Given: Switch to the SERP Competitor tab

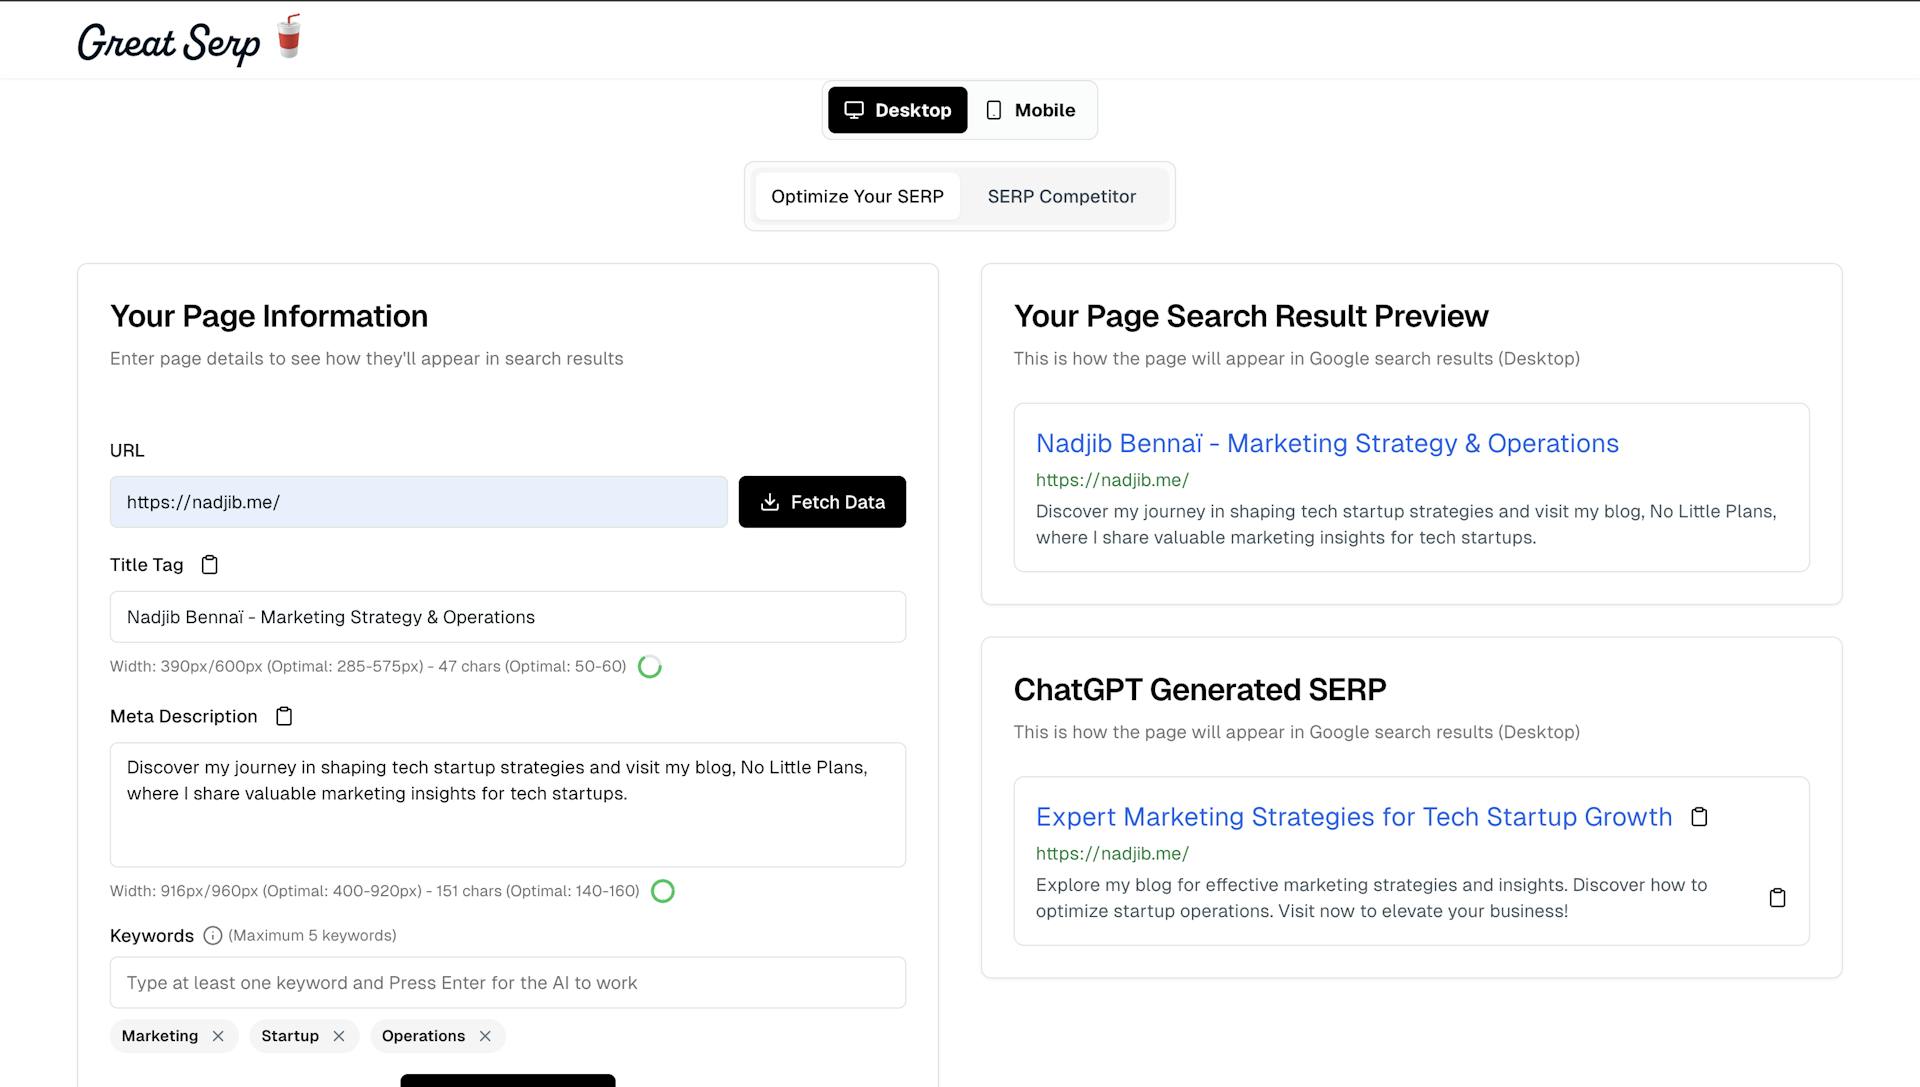Looking at the screenshot, I should 1061,196.
